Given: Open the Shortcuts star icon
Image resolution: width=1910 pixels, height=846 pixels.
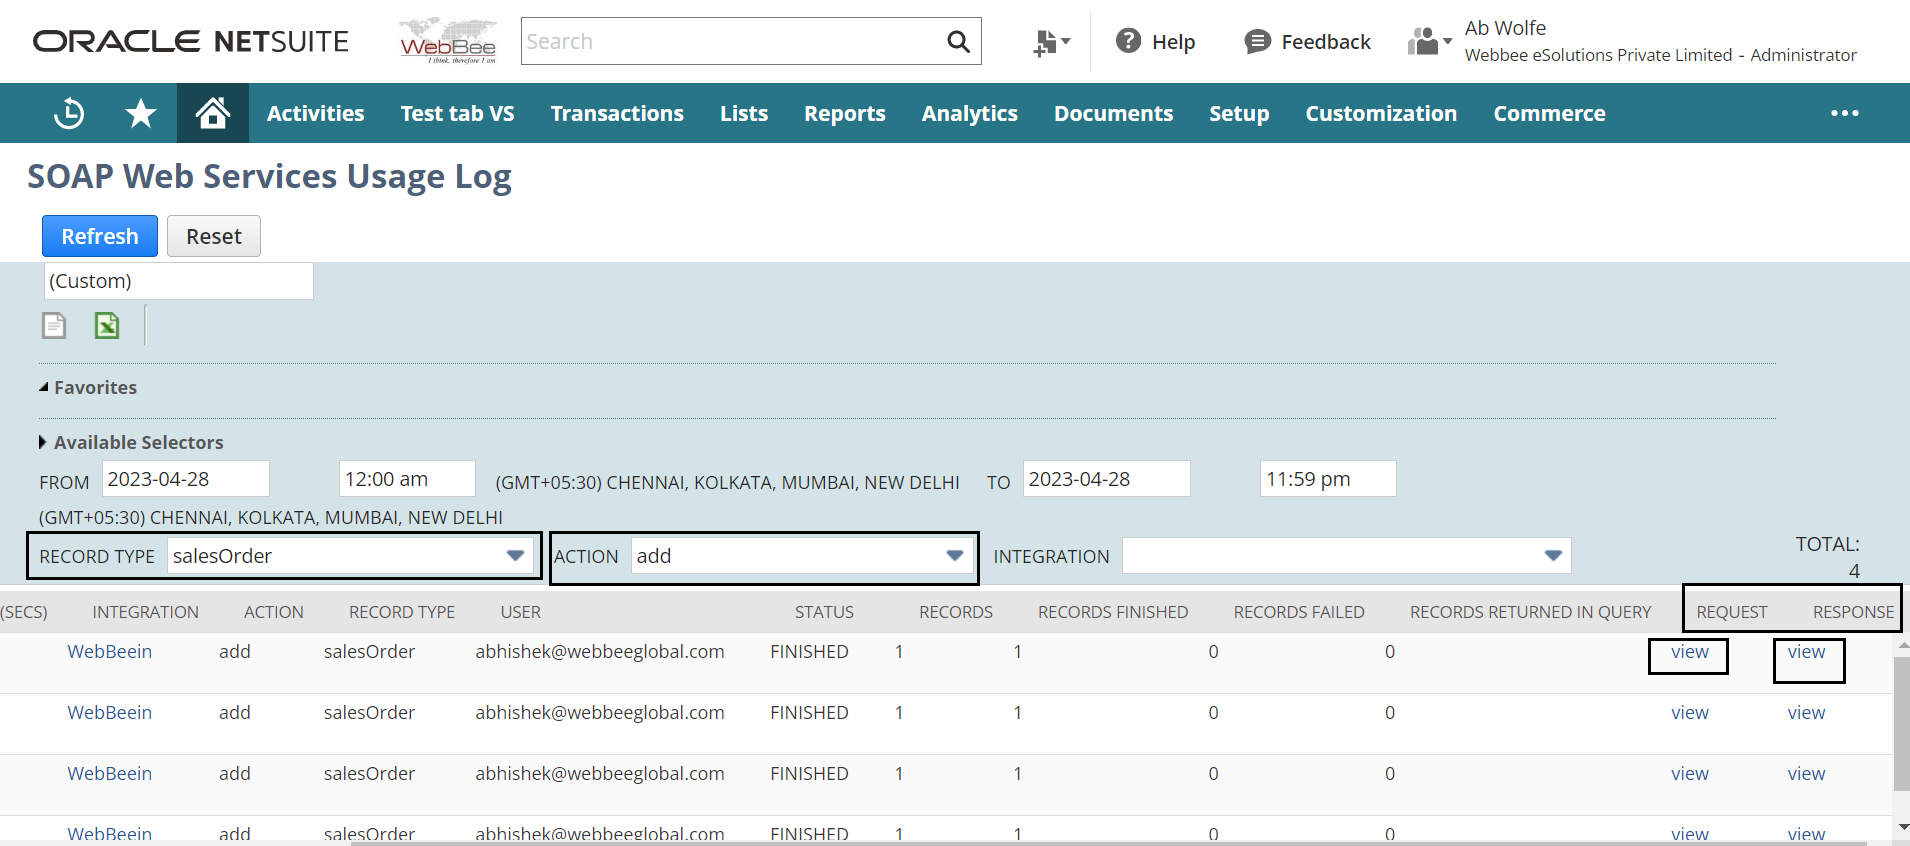Looking at the screenshot, I should point(141,114).
